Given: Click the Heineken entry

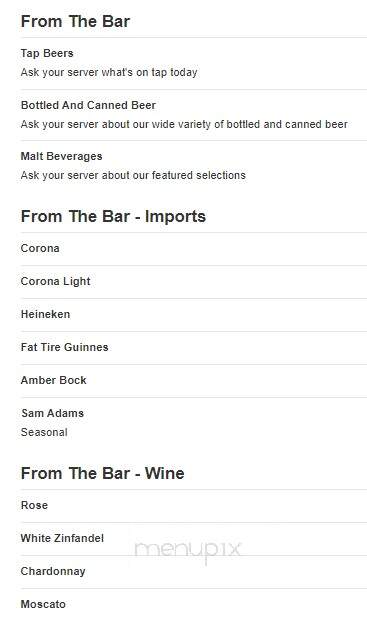Looking at the screenshot, I should coord(46,314).
